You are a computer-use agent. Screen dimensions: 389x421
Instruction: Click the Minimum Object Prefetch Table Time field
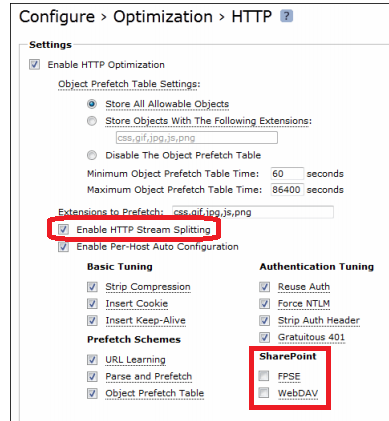(287, 174)
